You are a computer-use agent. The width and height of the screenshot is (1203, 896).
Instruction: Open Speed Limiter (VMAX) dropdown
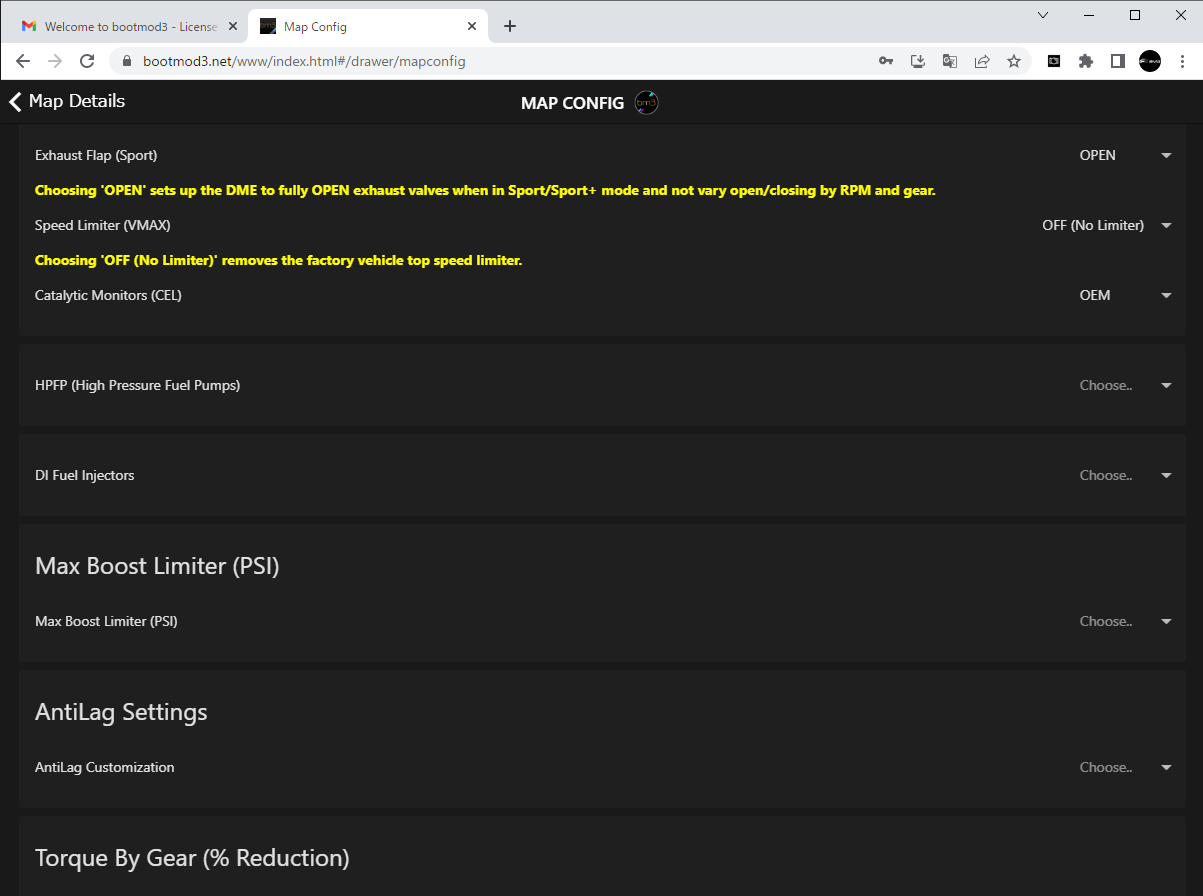(1107, 225)
